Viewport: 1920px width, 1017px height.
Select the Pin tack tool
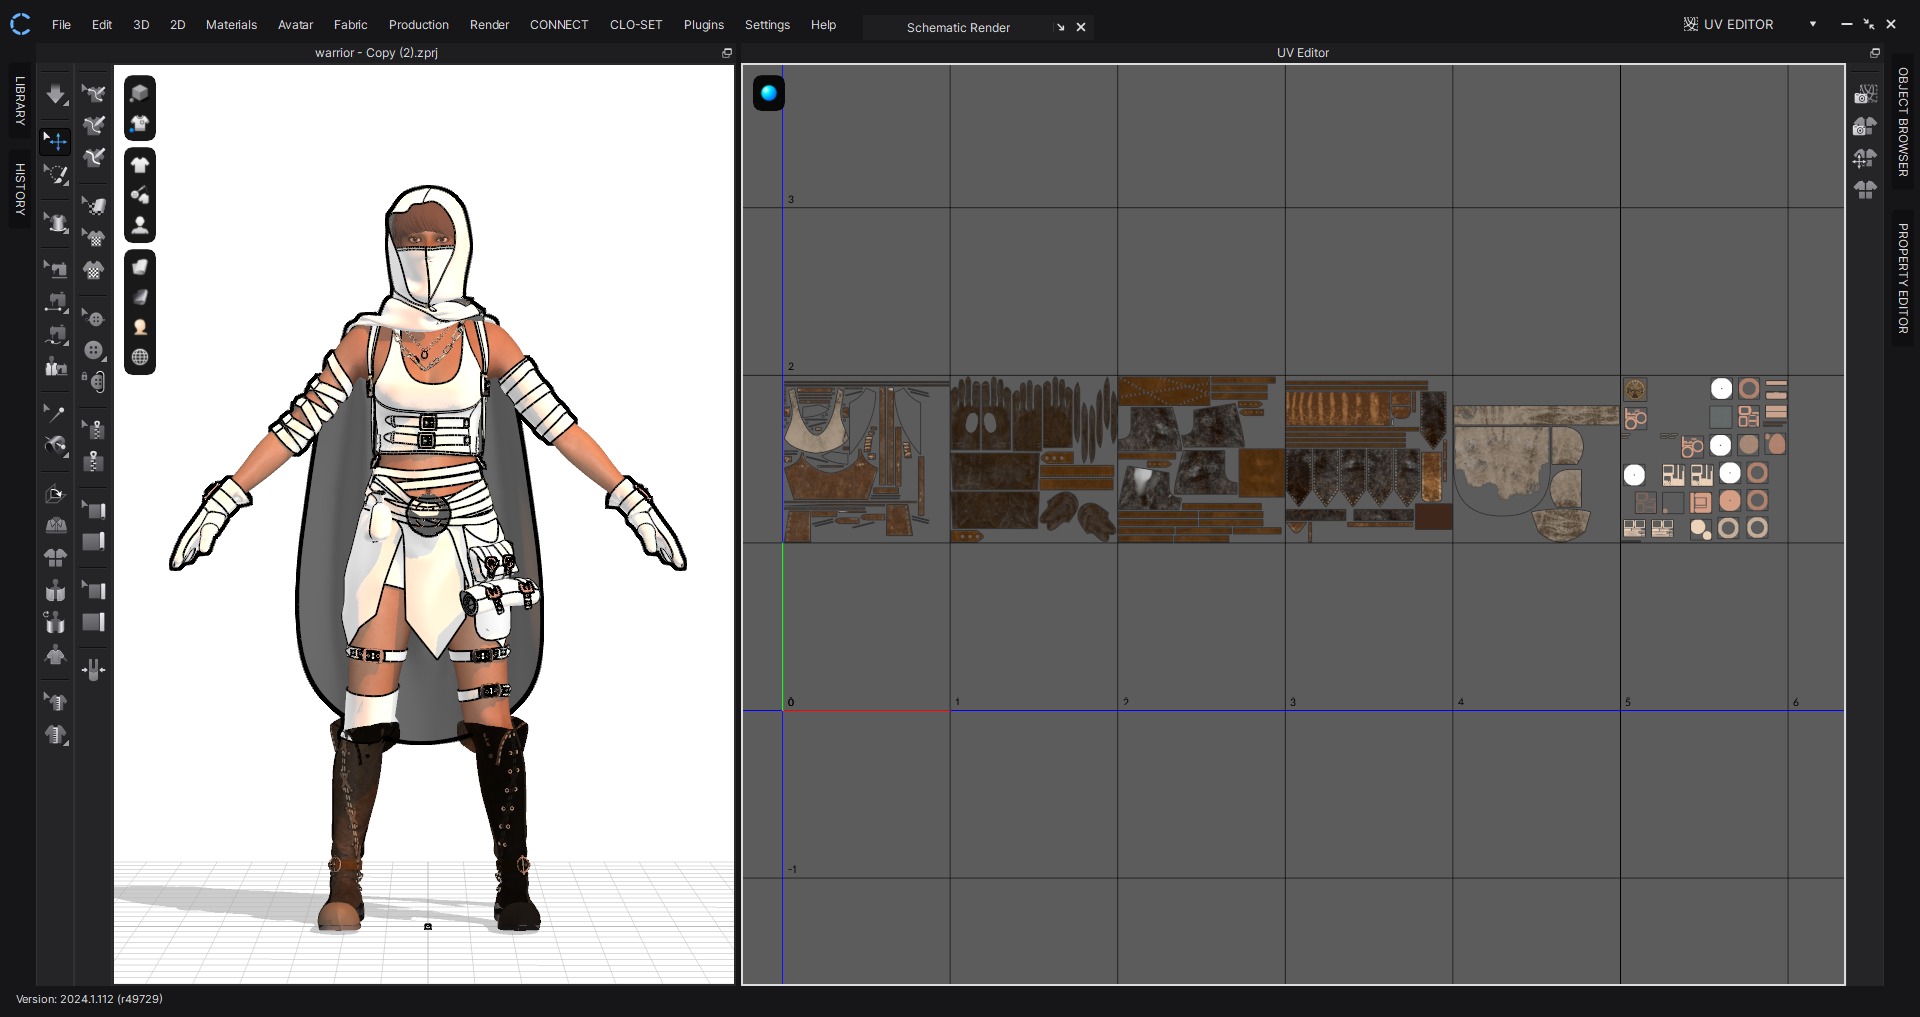click(x=56, y=413)
